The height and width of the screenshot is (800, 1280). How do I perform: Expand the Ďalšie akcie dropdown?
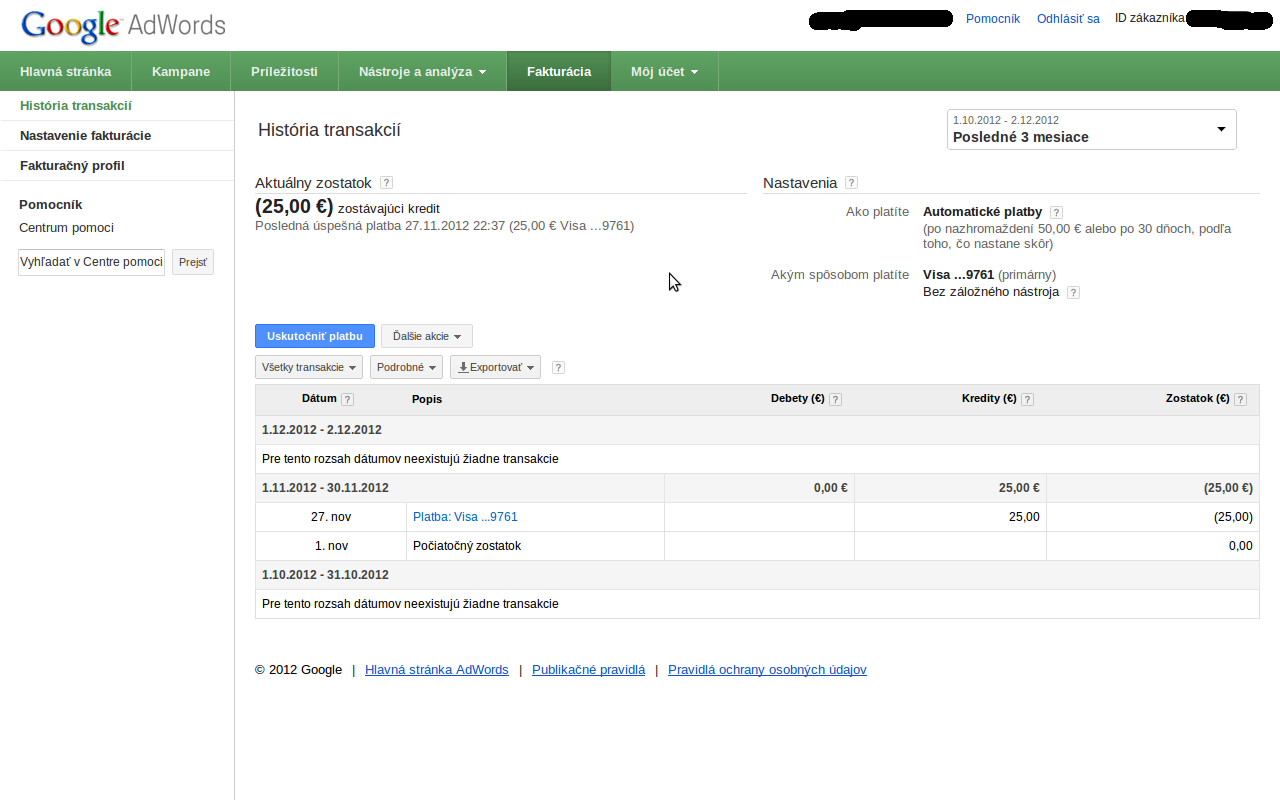pos(427,336)
